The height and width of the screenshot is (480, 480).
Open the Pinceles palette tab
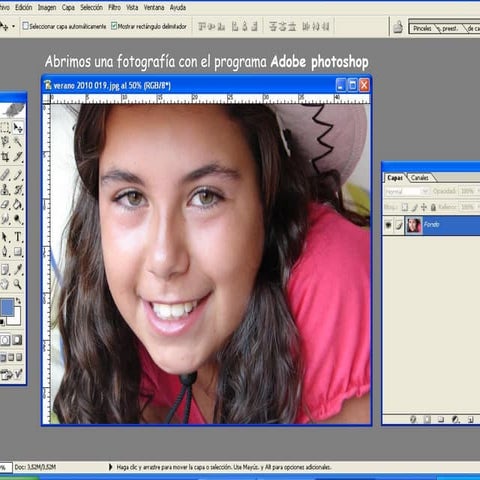click(423, 29)
